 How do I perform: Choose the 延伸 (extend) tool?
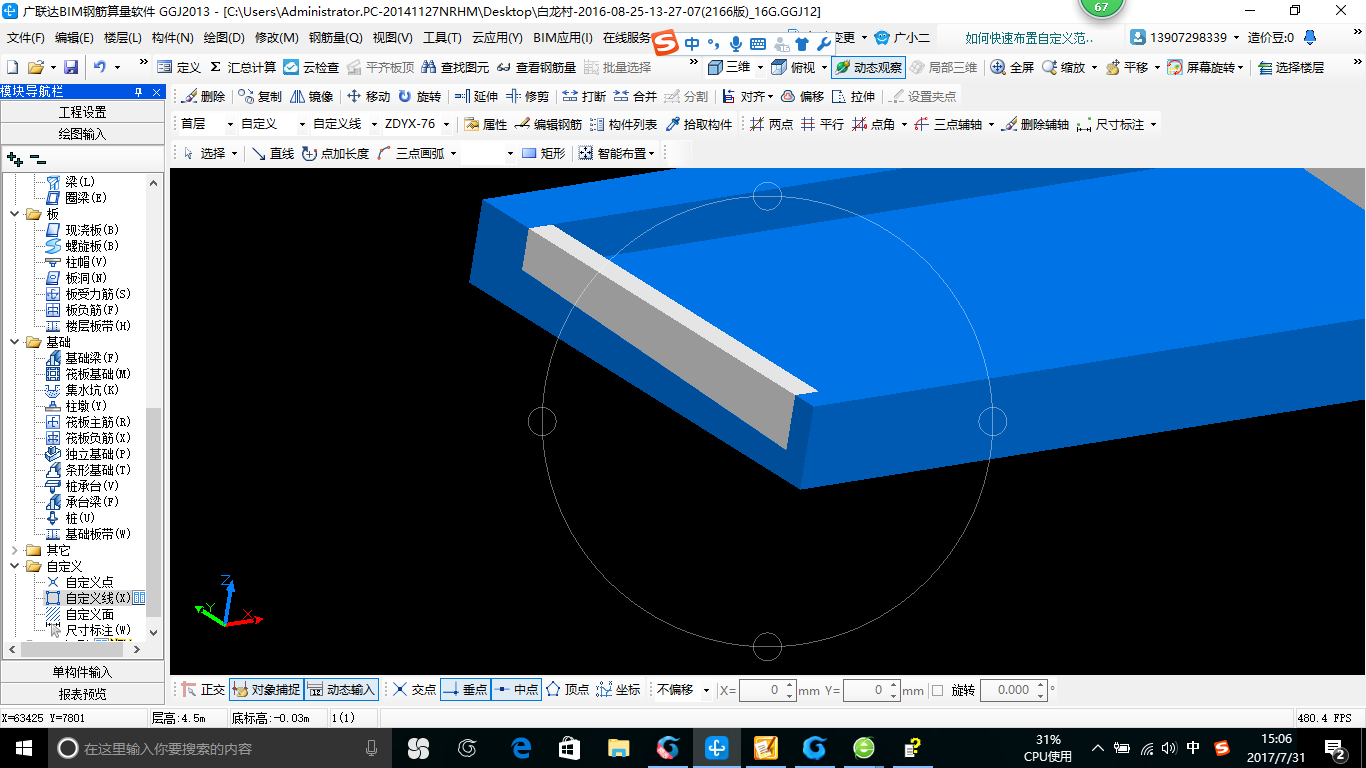[476, 97]
